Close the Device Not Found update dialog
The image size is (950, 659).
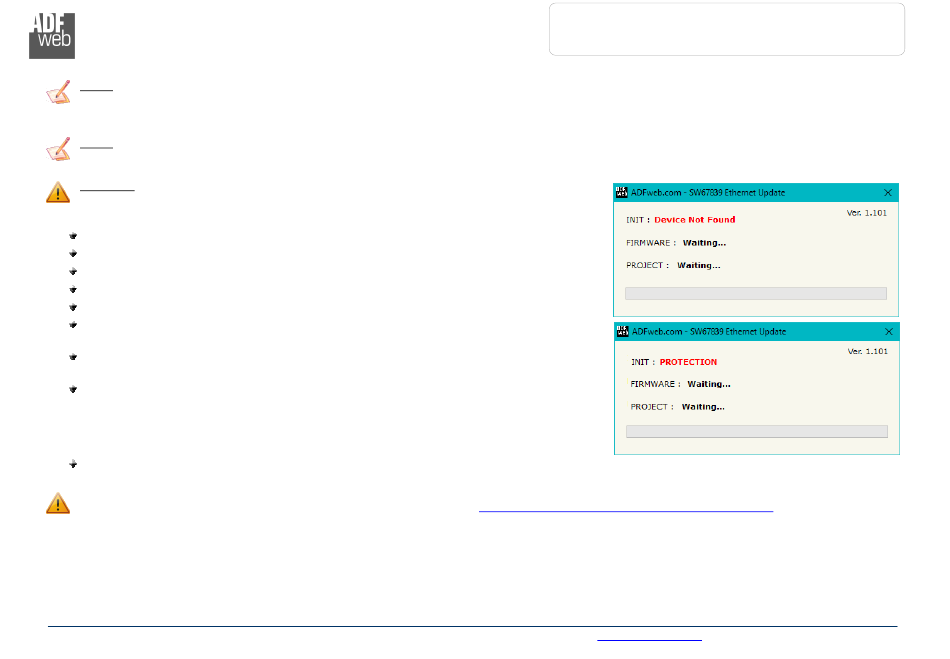pyautogui.click(x=887, y=192)
